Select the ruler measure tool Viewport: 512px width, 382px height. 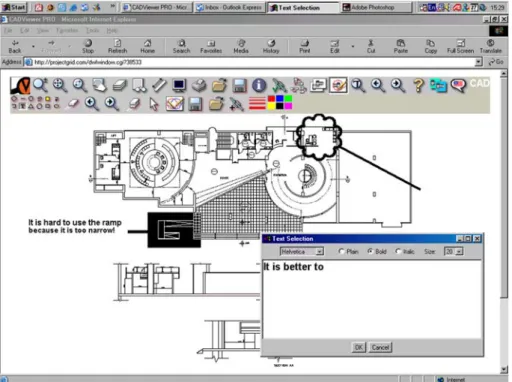coord(159,85)
